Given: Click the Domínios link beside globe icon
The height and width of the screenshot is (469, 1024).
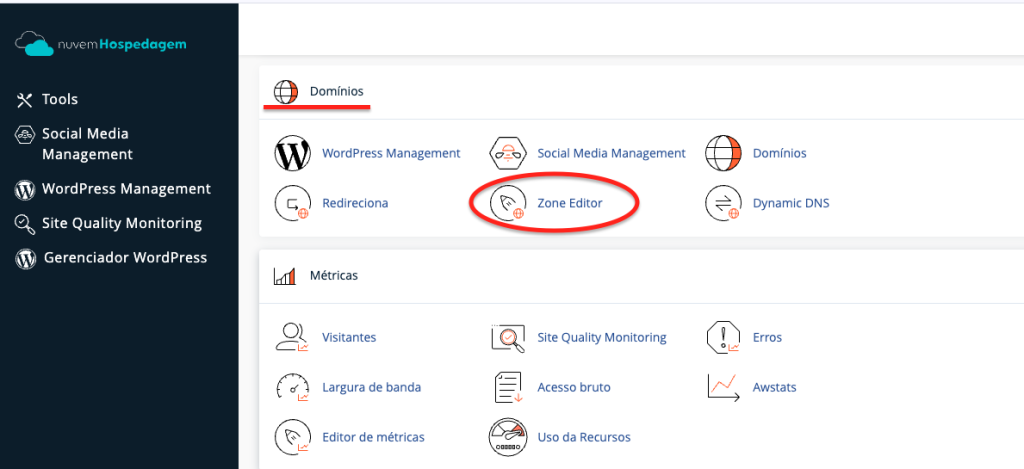Looking at the screenshot, I should [779, 153].
